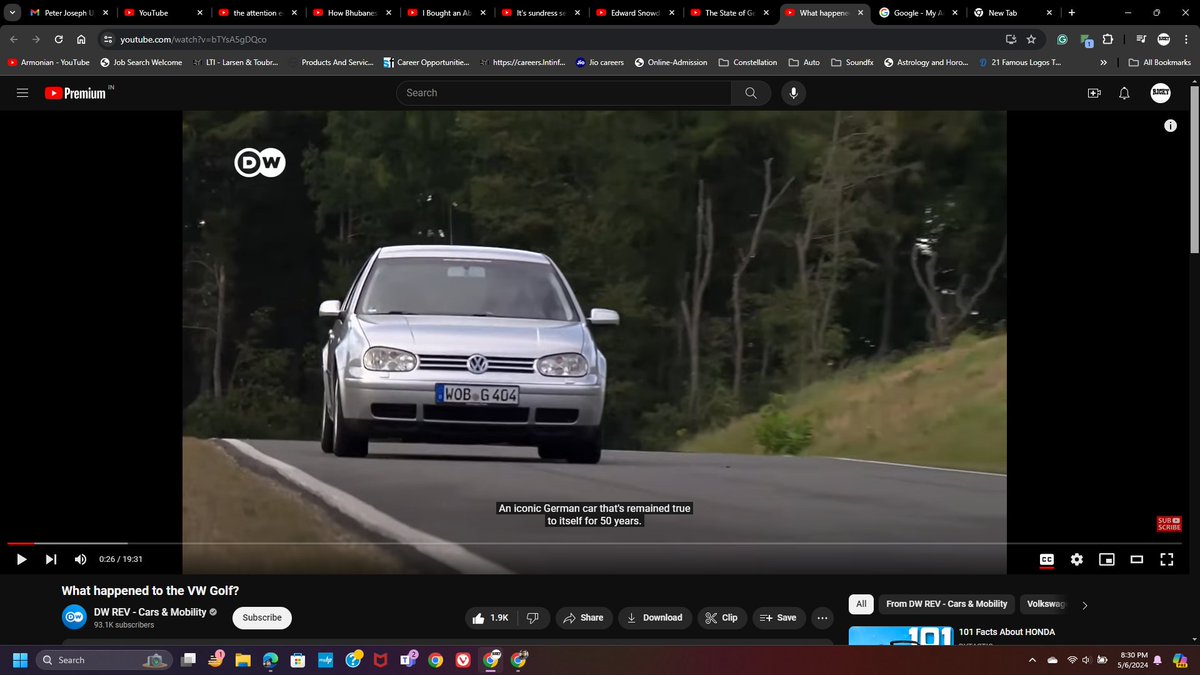This screenshot has height=675, width=1200.
Task: Open YouTube notifications bell
Action: 1122,92
